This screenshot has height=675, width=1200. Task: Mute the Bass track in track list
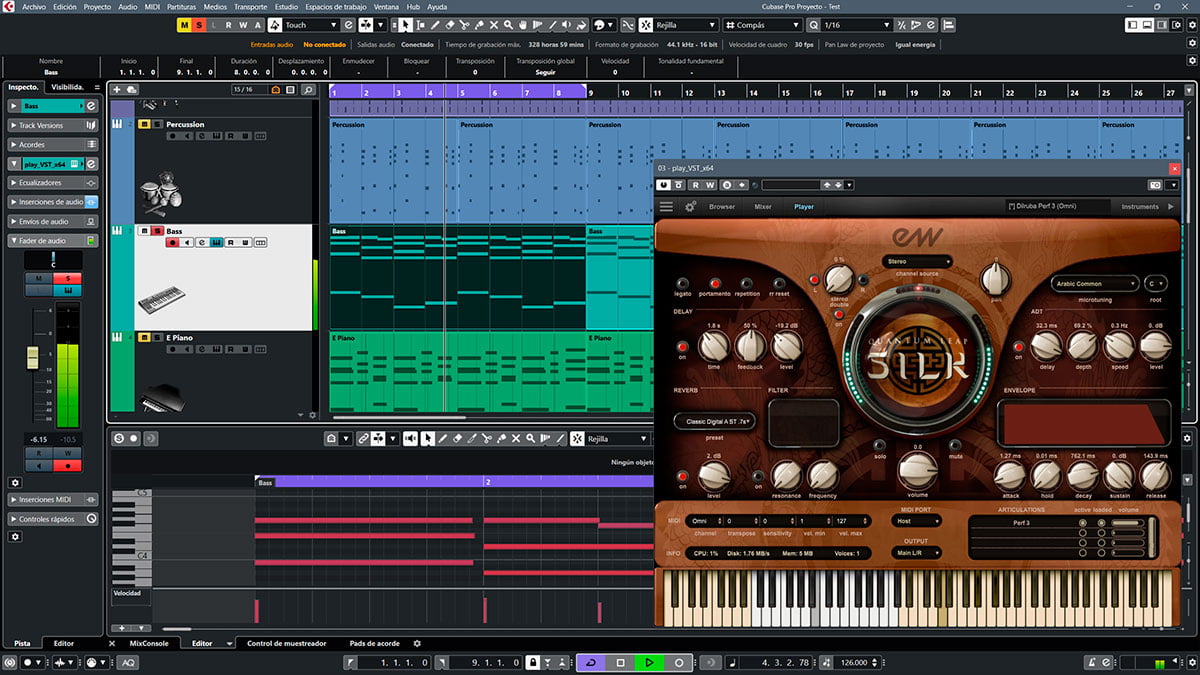coord(144,231)
